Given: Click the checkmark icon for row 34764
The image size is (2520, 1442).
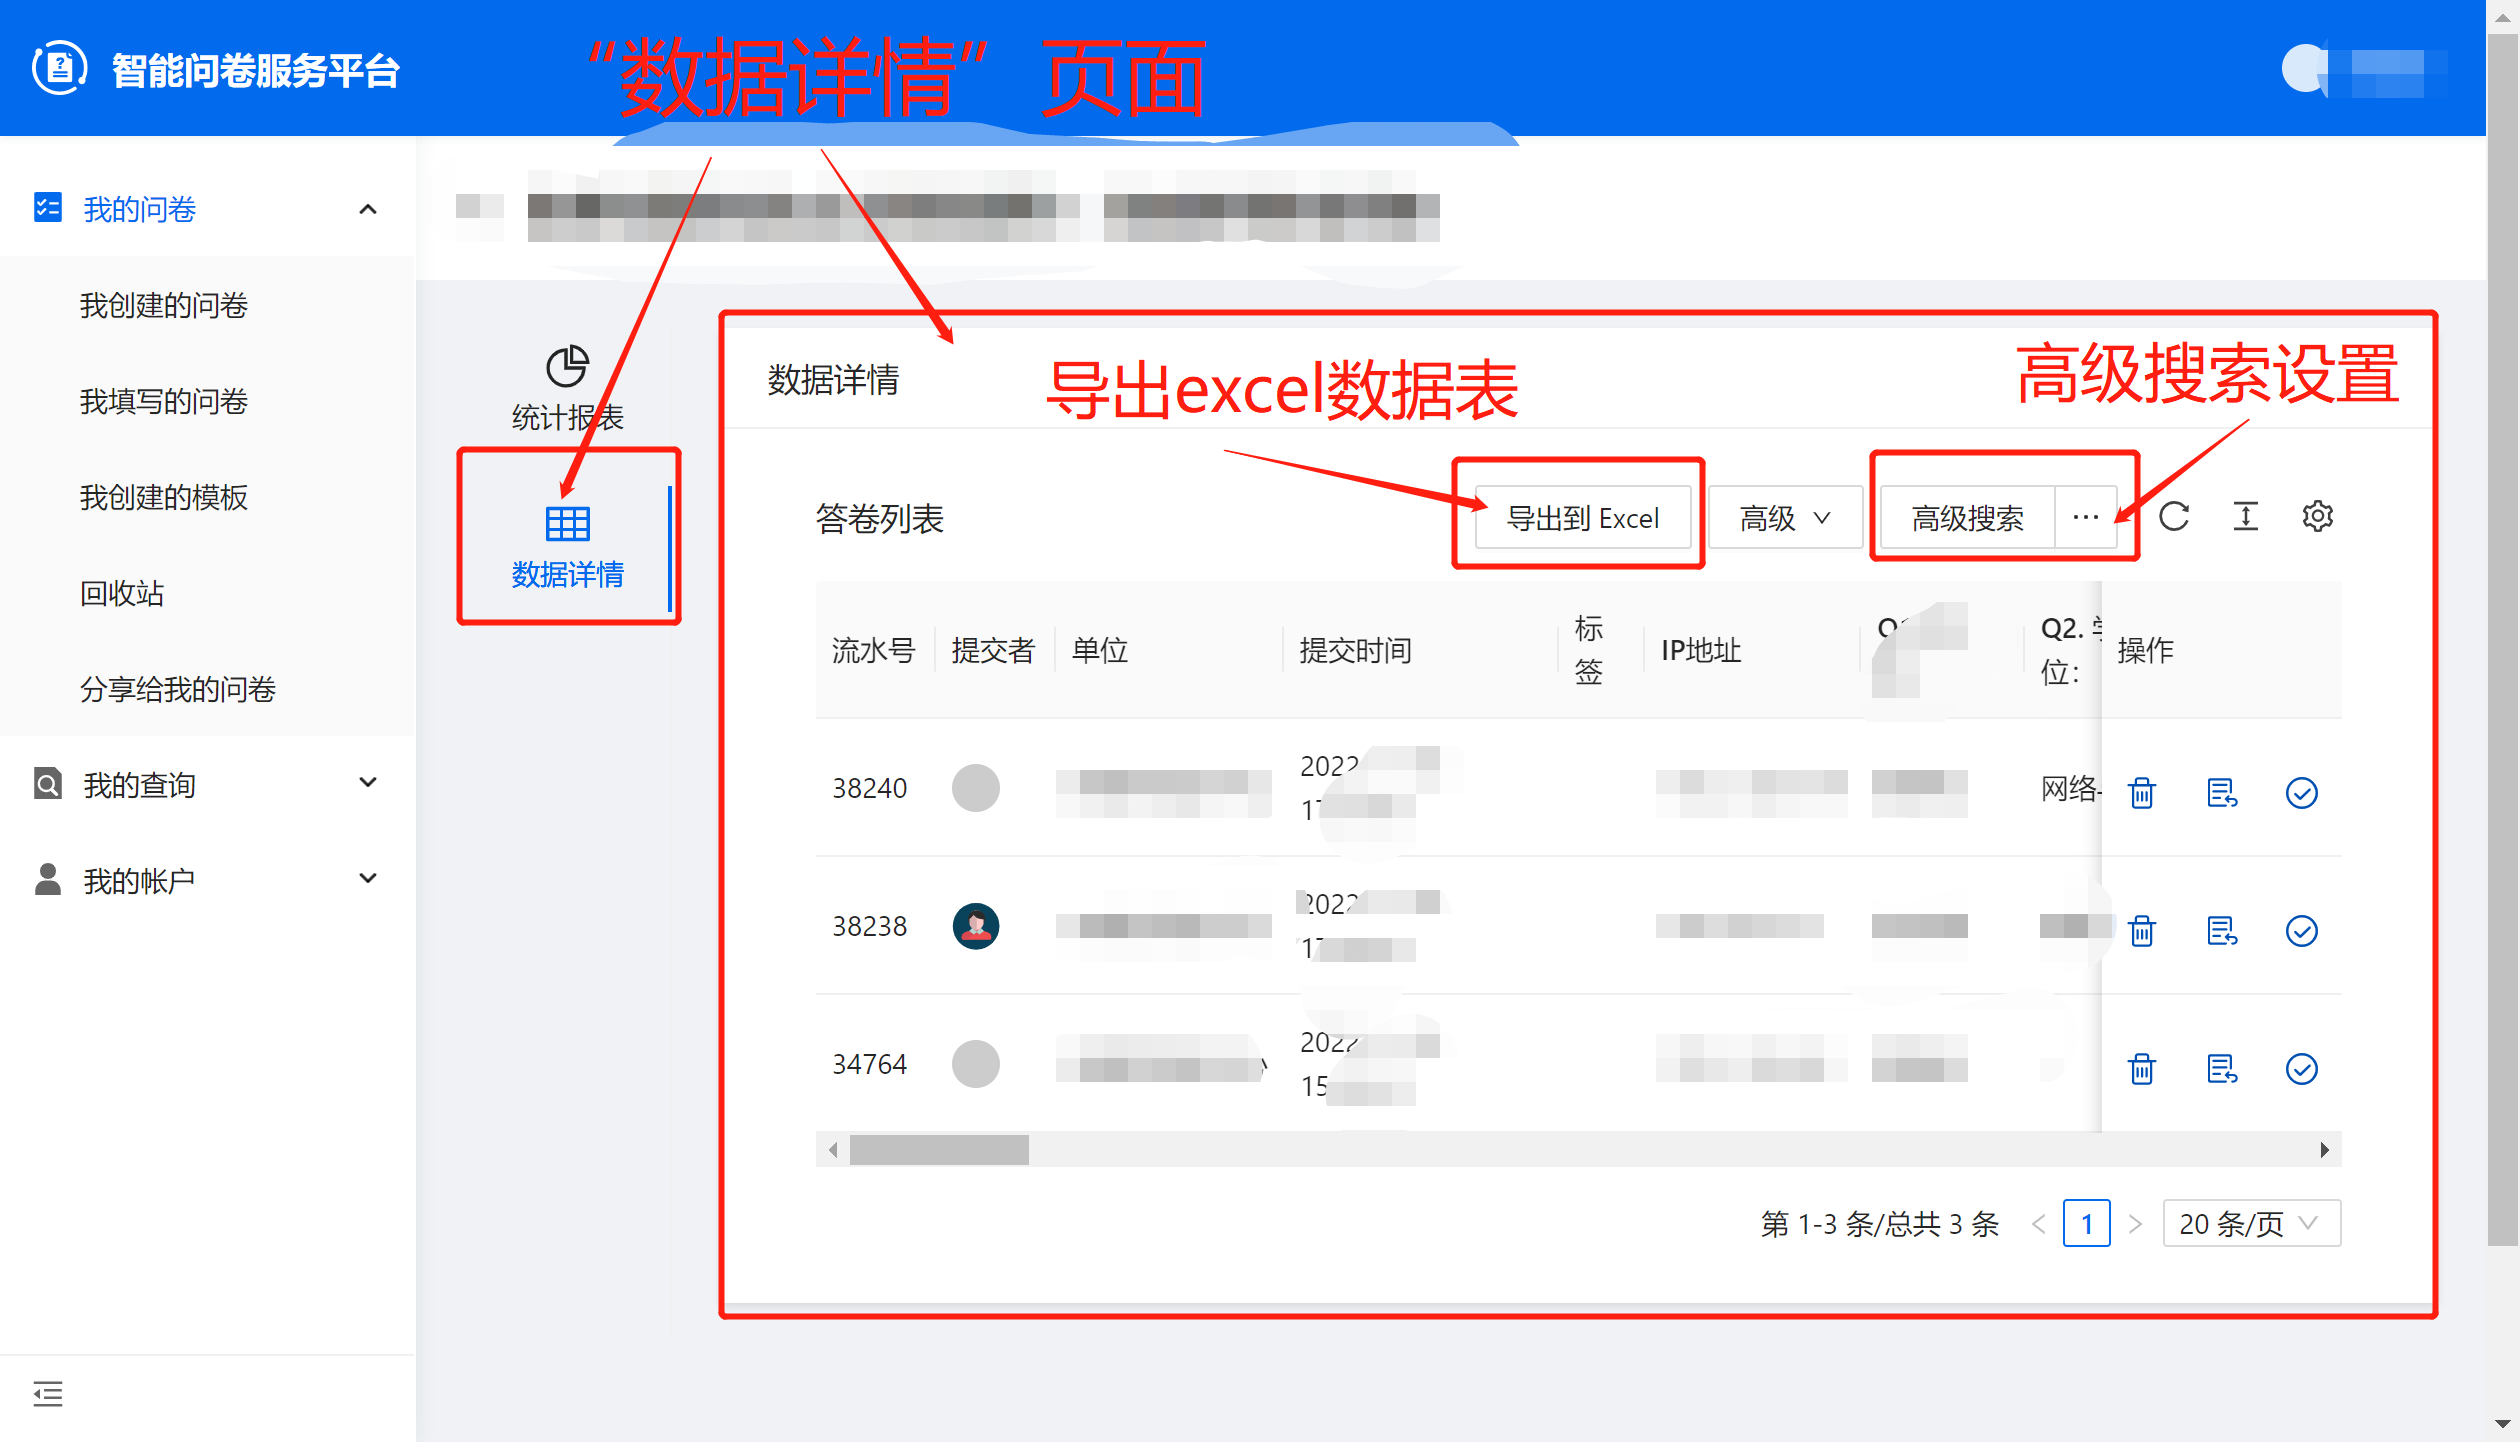Looking at the screenshot, I should click(x=2301, y=1069).
